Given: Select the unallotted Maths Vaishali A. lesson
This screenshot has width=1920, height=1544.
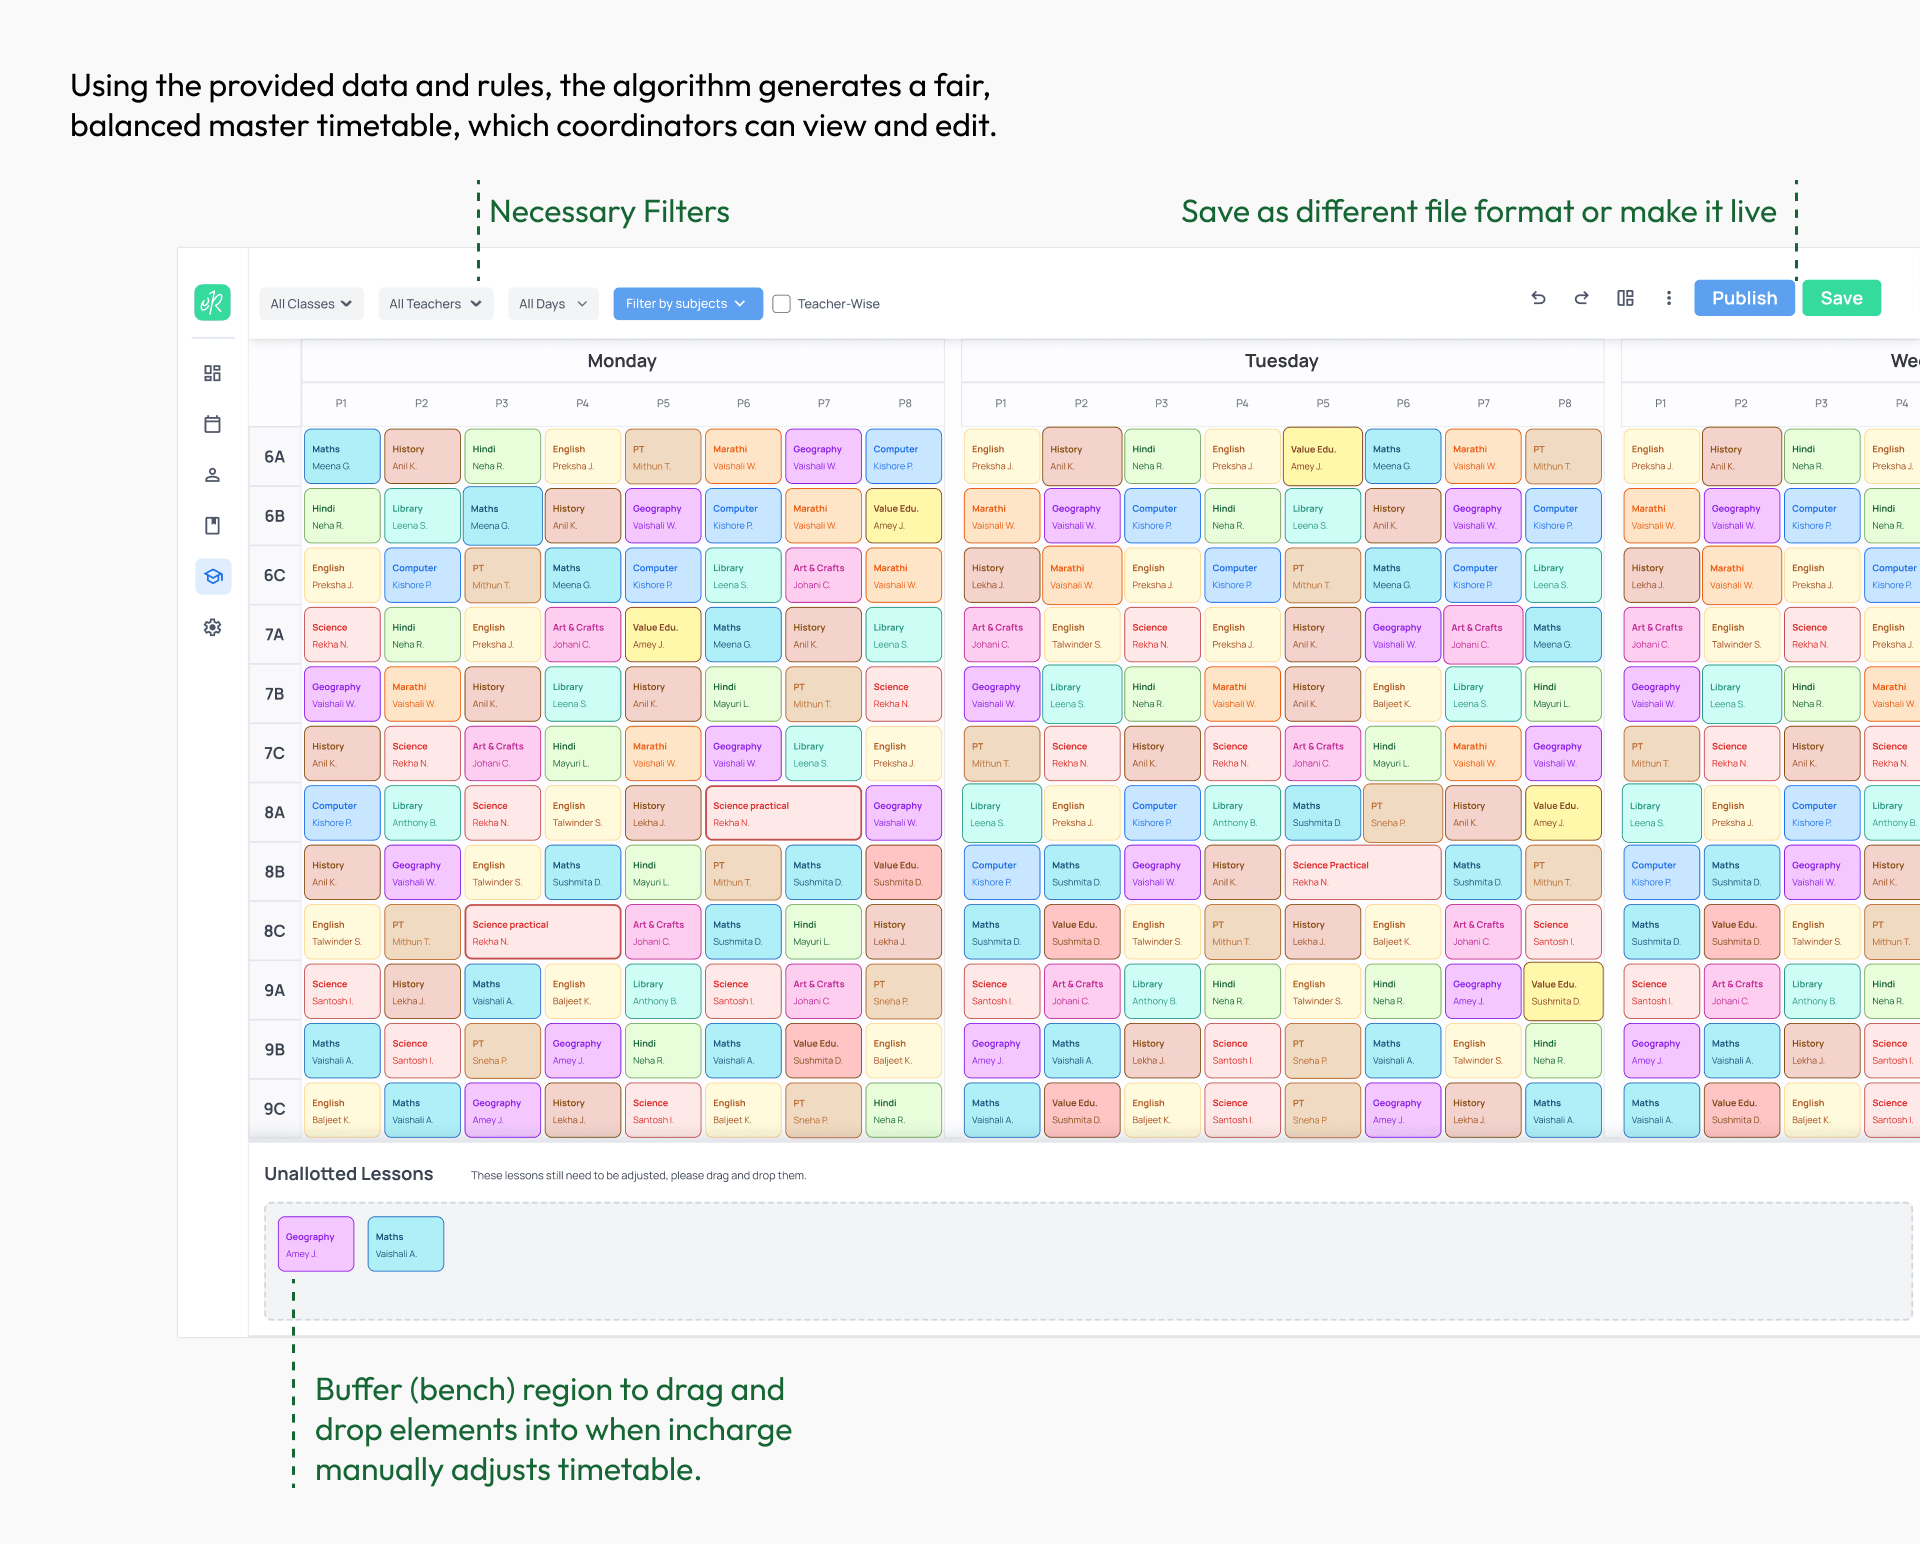Looking at the screenshot, I should click(405, 1244).
